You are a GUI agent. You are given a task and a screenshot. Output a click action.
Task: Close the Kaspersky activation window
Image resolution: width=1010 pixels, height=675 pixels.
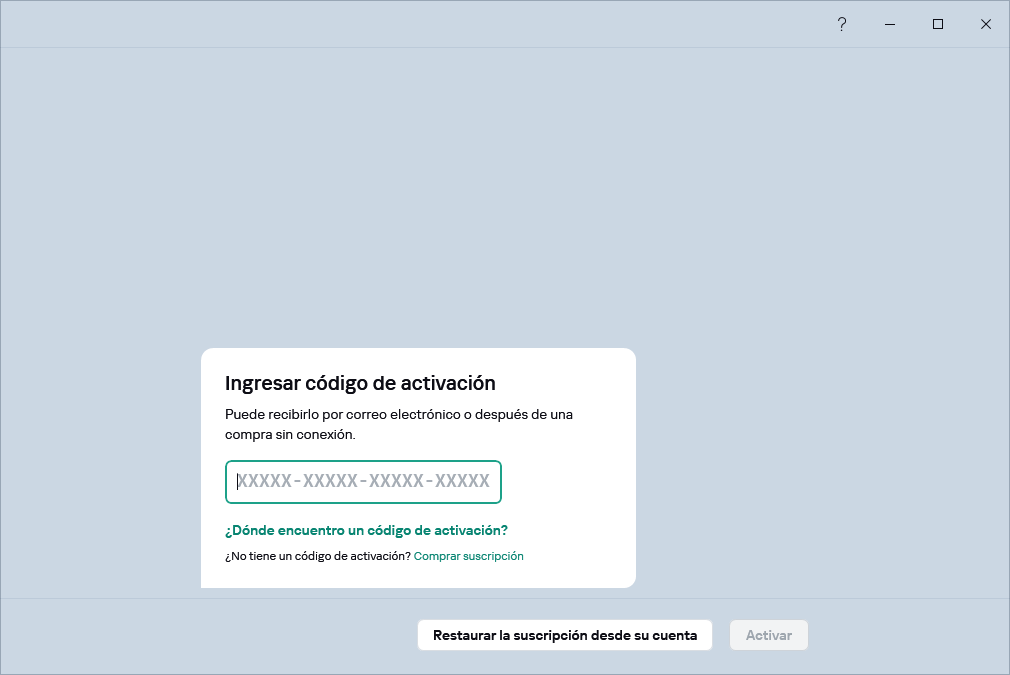(x=985, y=23)
